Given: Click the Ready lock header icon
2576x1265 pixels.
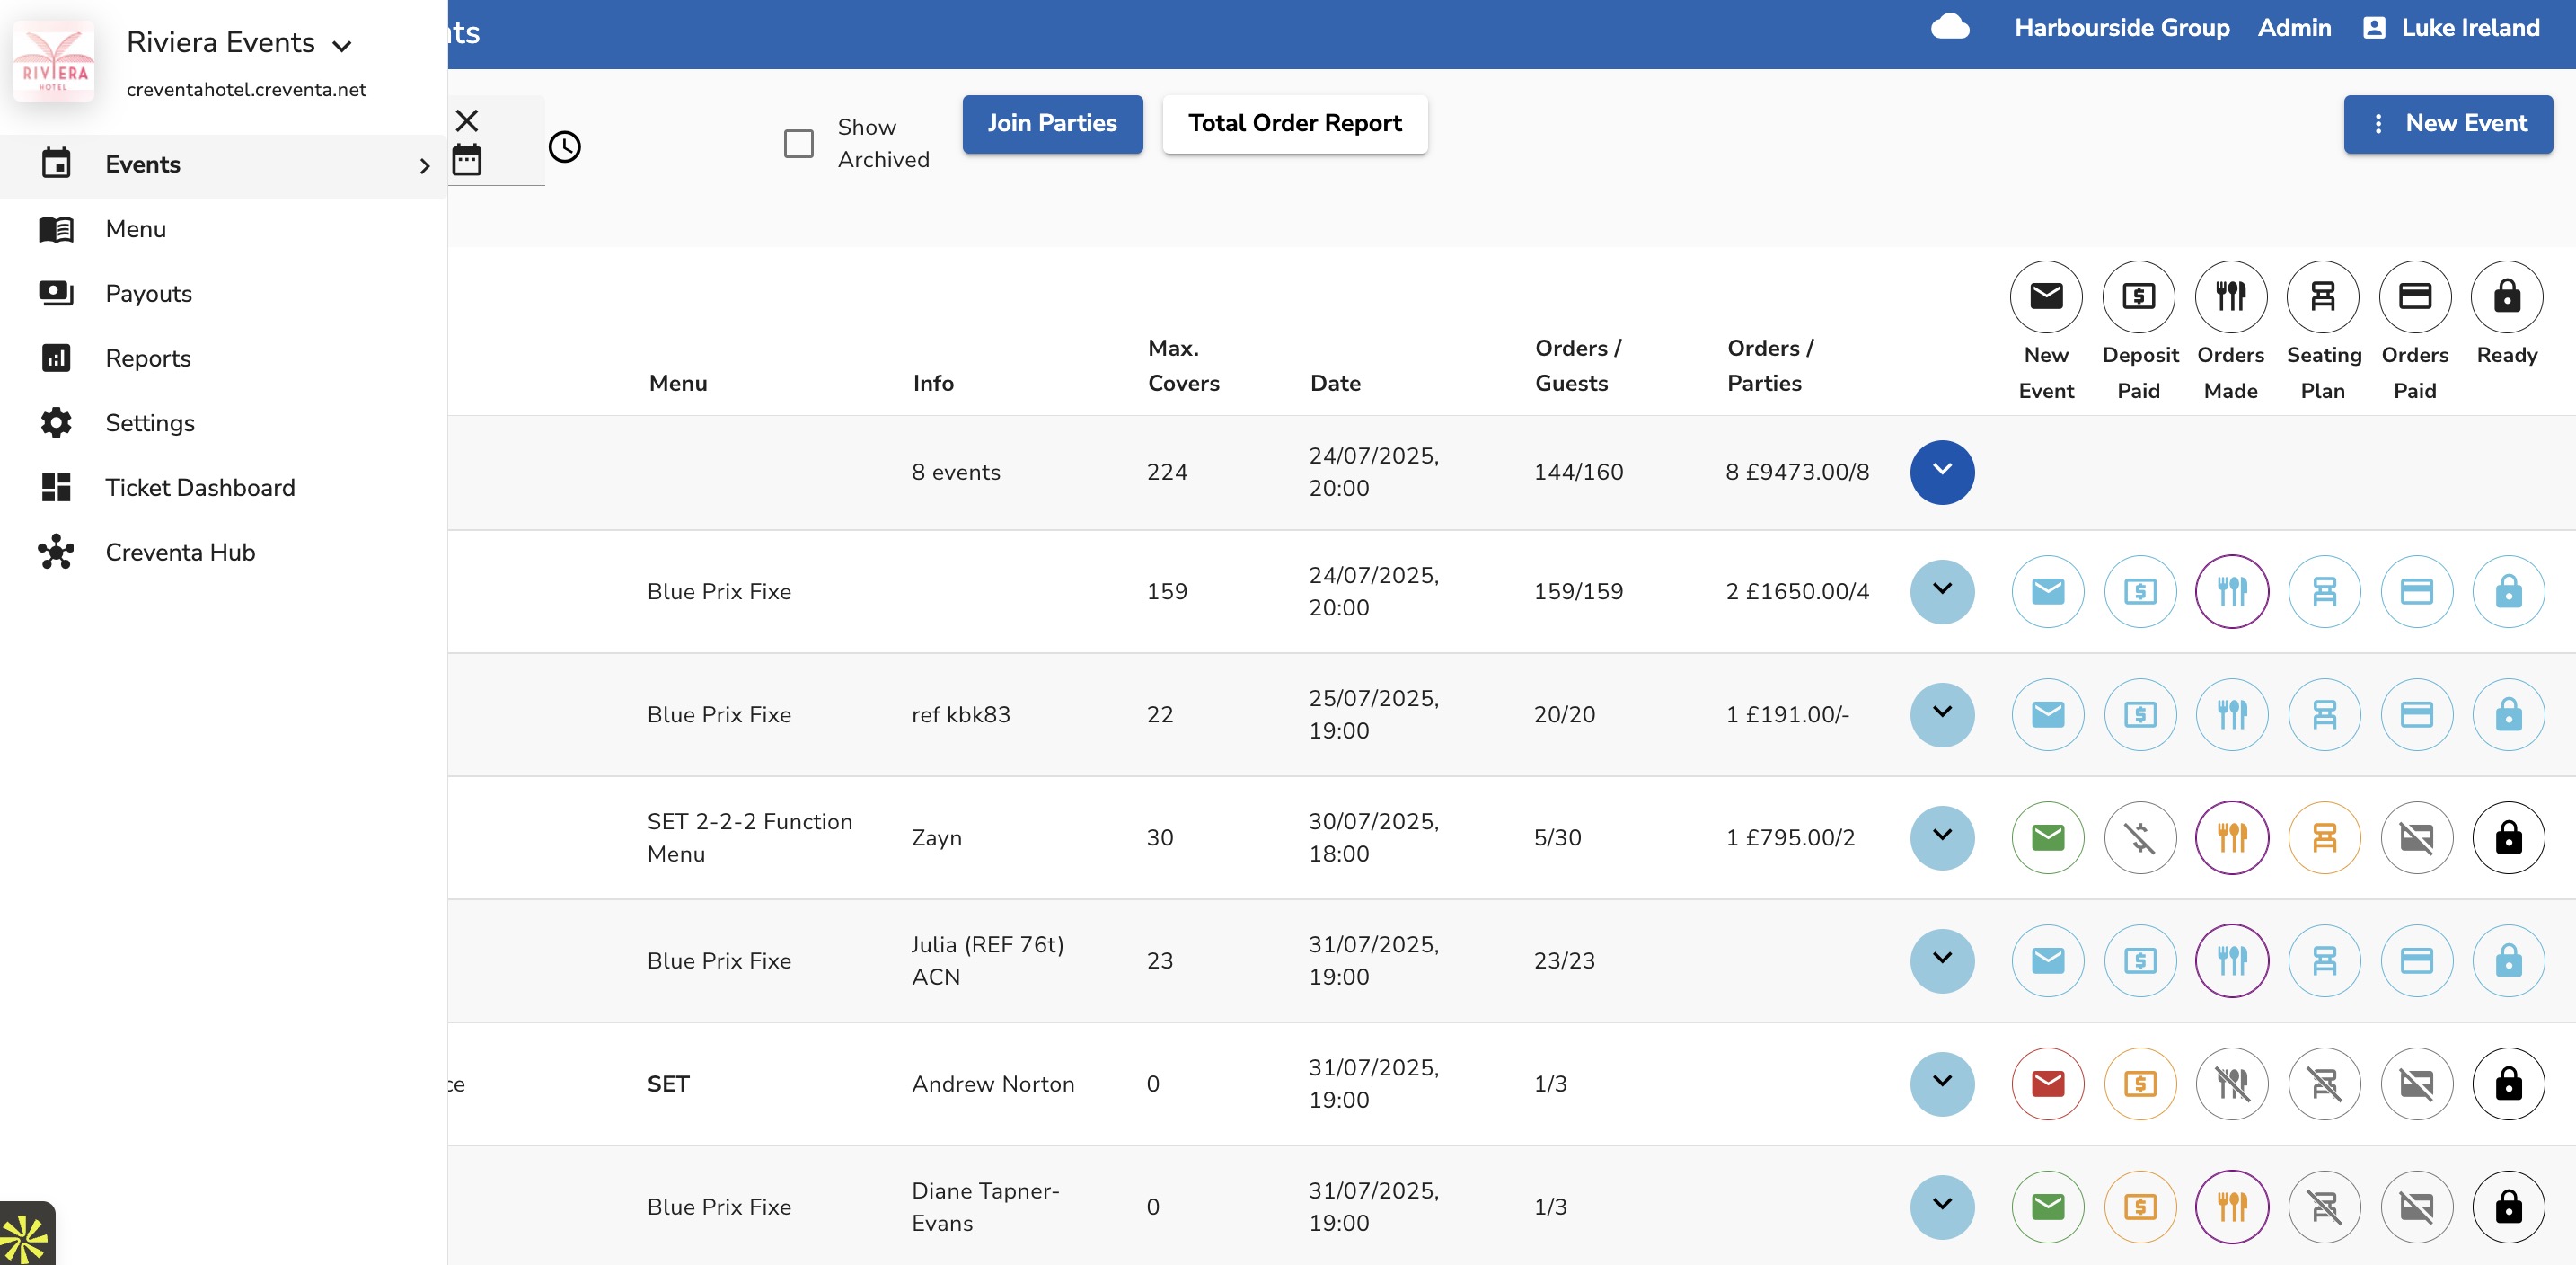Looking at the screenshot, I should click(x=2506, y=296).
